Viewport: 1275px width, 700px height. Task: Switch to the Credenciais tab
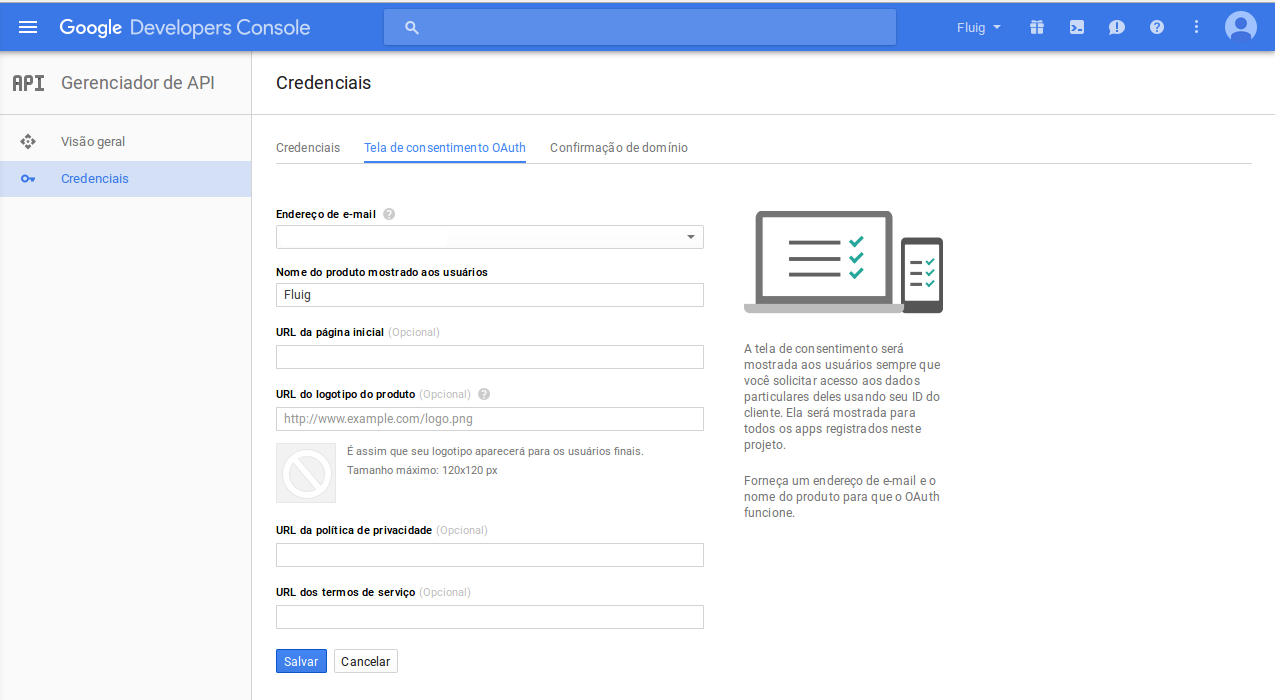point(308,147)
